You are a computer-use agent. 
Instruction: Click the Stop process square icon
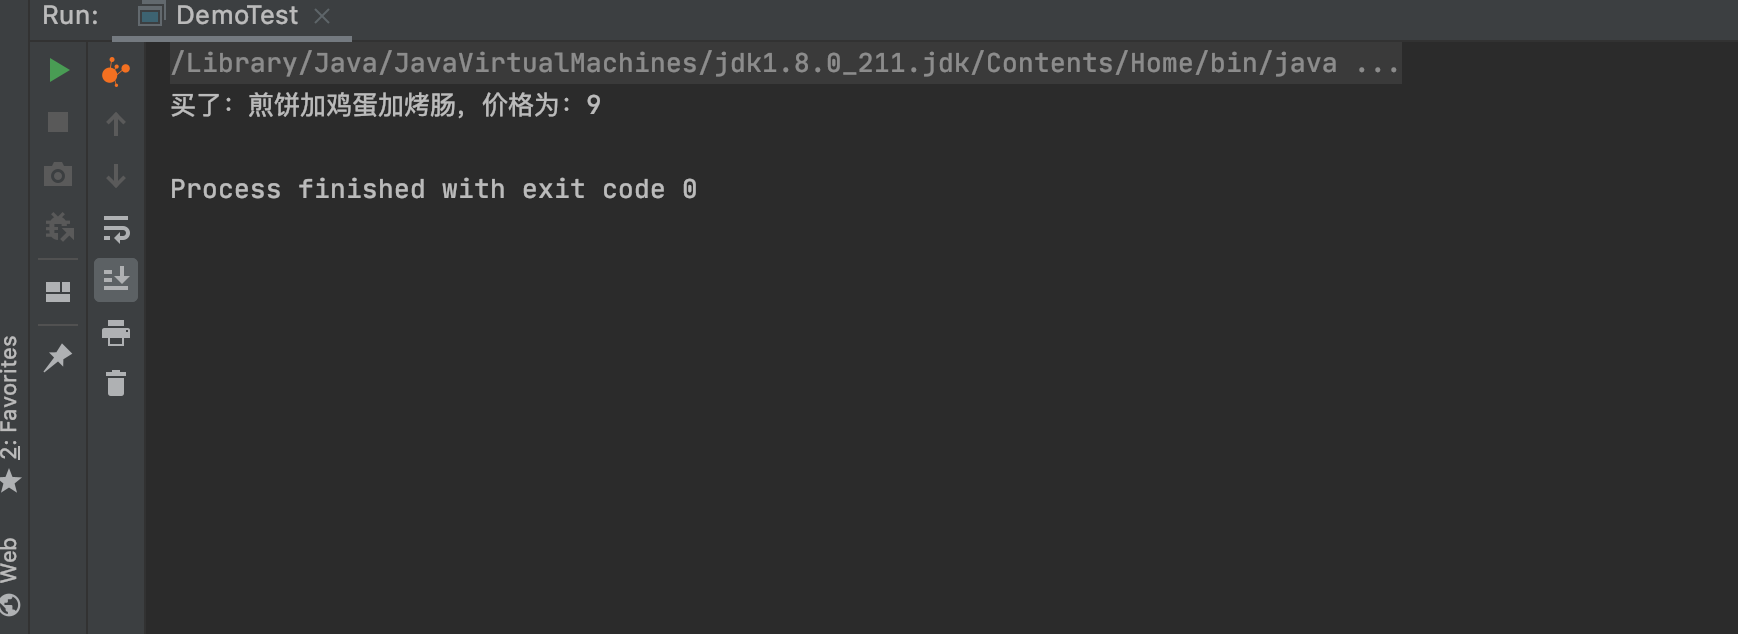coord(58,122)
